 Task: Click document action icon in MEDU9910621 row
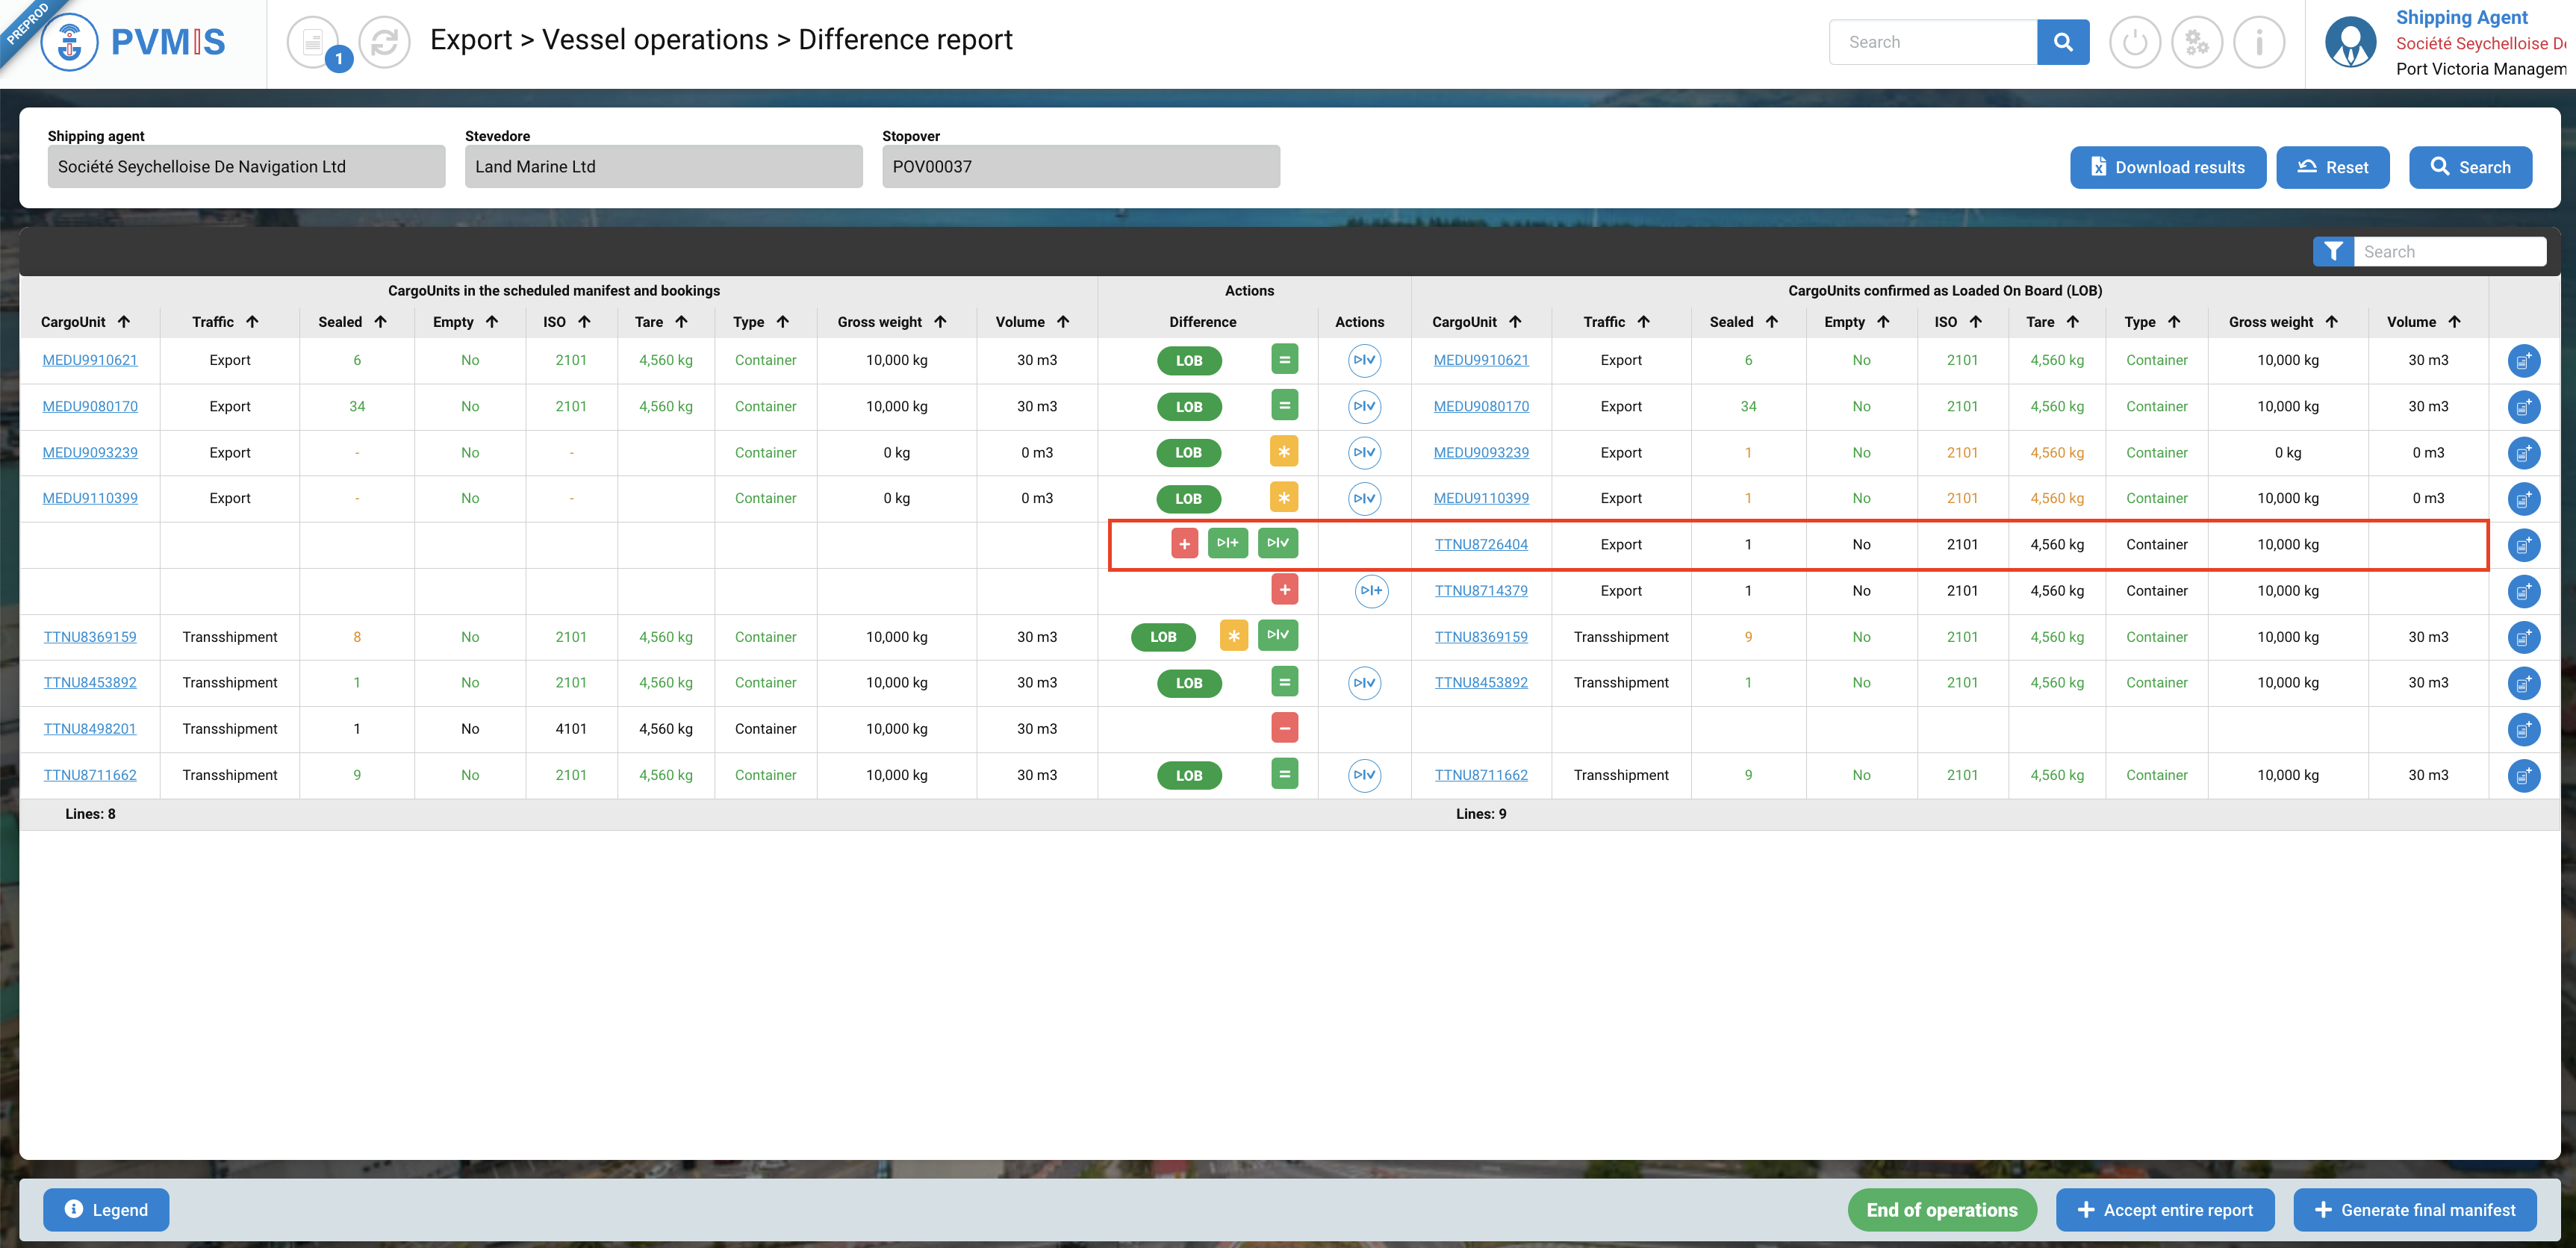[2523, 361]
